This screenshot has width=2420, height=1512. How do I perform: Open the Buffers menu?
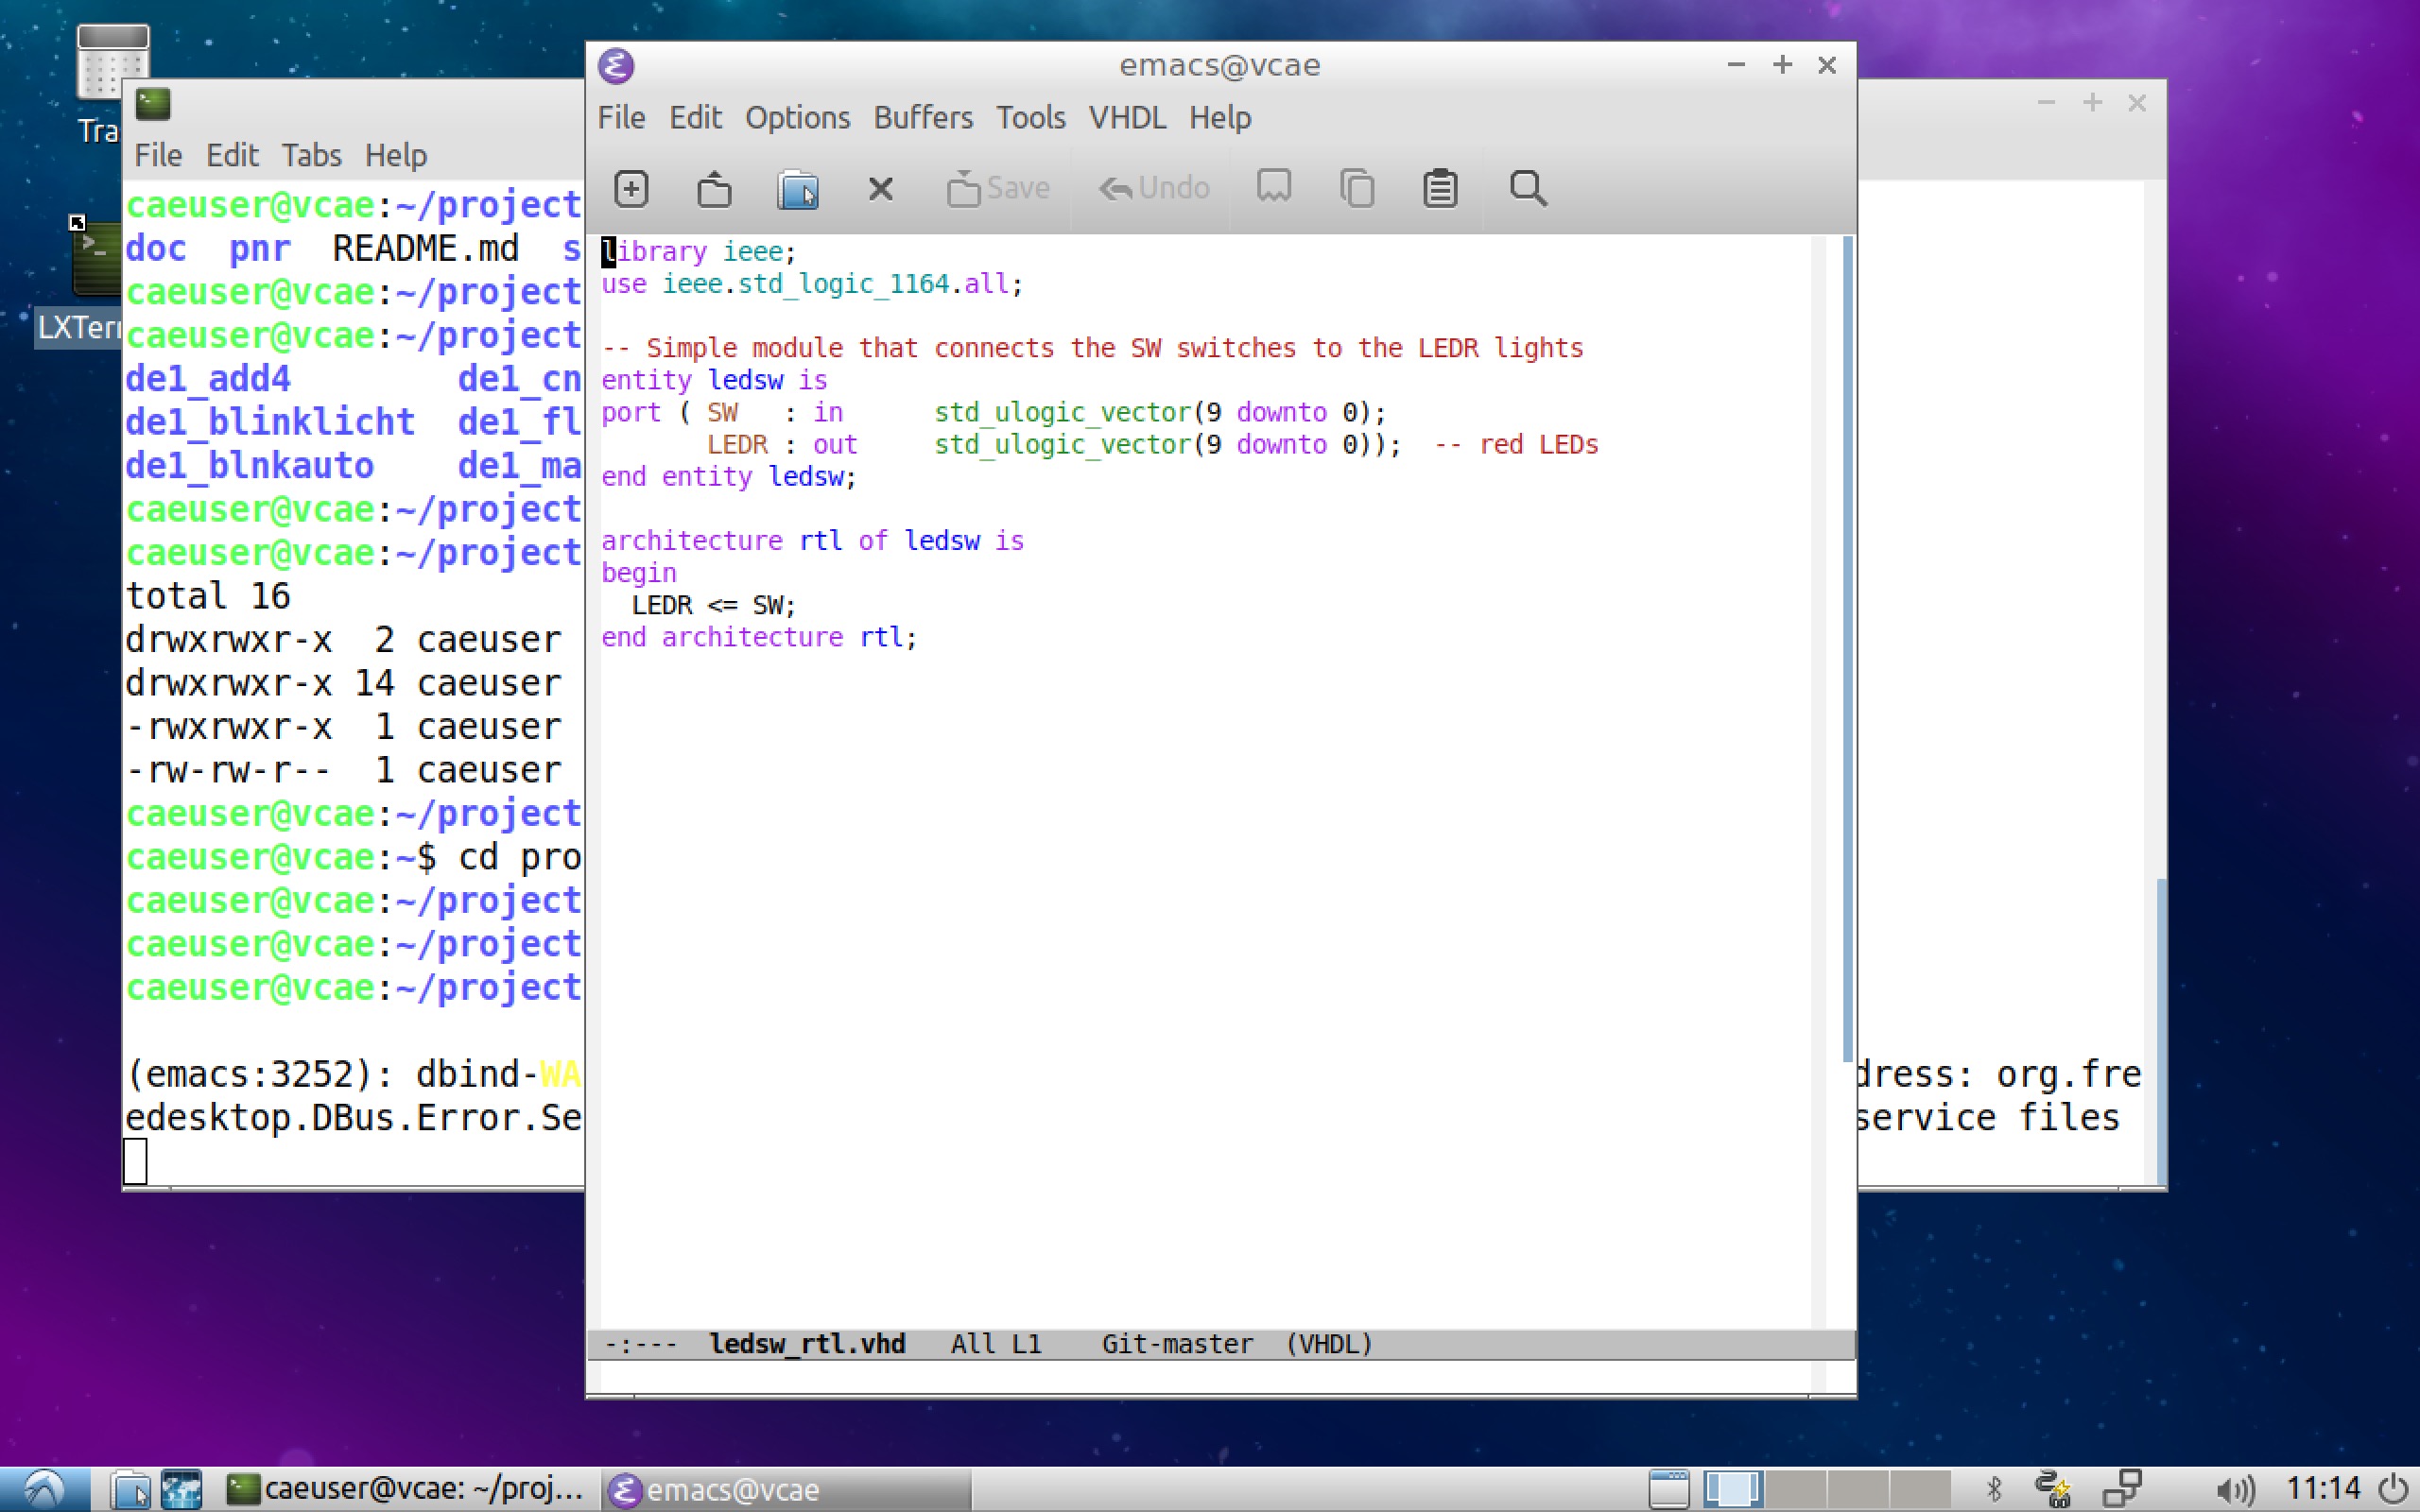(922, 118)
